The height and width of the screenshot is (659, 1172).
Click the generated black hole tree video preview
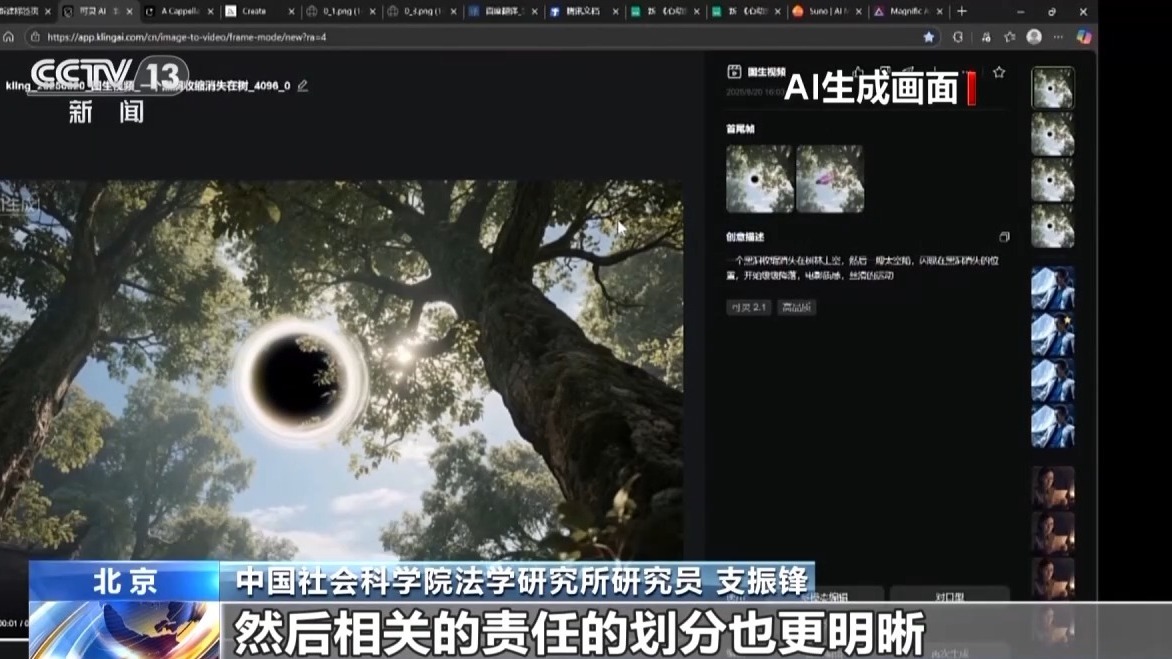click(341, 370)
